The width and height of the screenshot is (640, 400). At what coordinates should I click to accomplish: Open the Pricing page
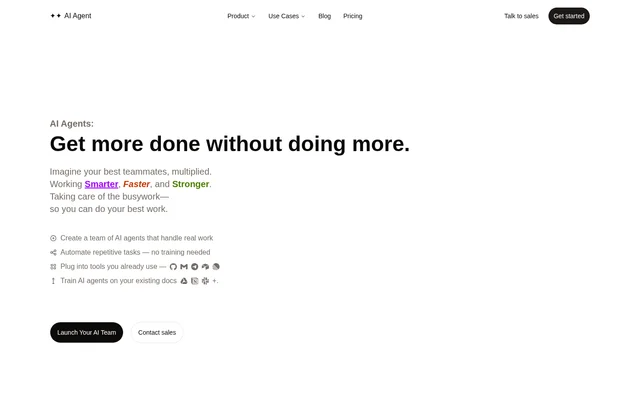click(x=353, y=16)
